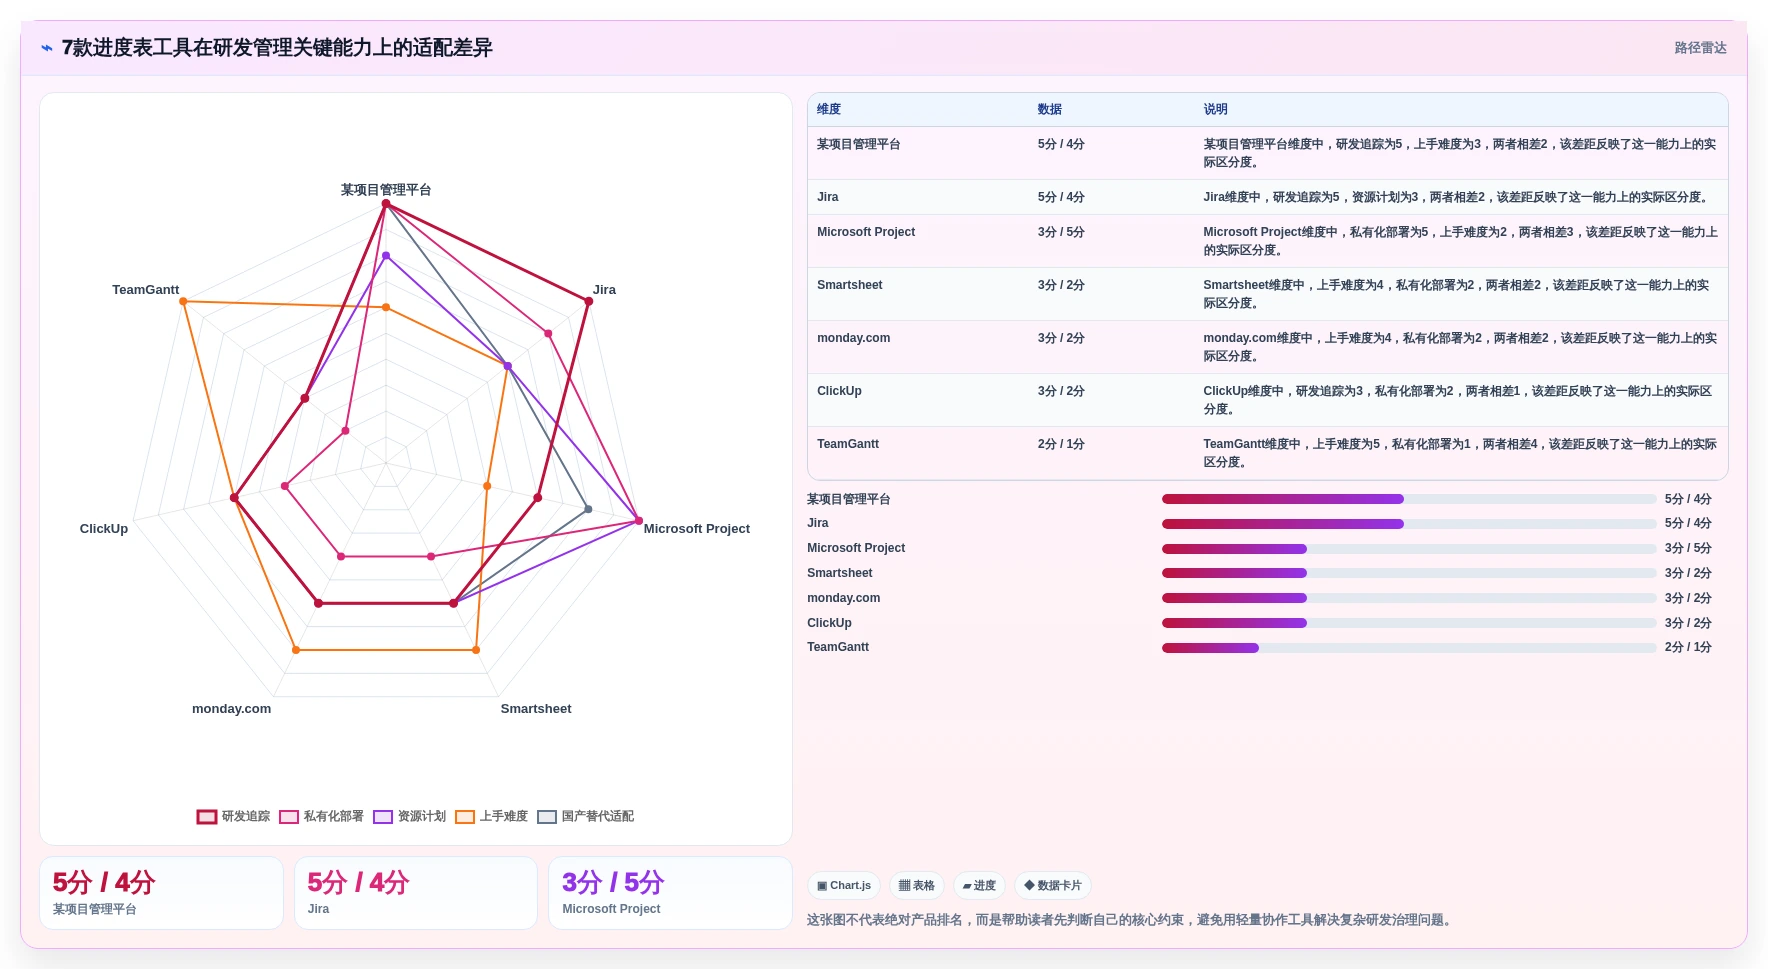The width and height of the screenshot is (1768, 969).
Task: Open the 某项目管理平台 score card
Action: coord(161,893)
